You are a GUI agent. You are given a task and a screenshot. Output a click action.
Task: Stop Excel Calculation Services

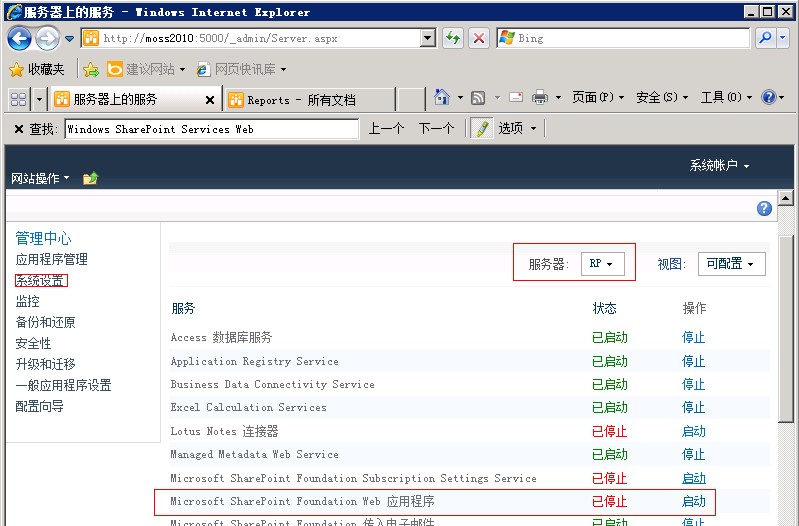pyautogui.click(x=694, y=407)
